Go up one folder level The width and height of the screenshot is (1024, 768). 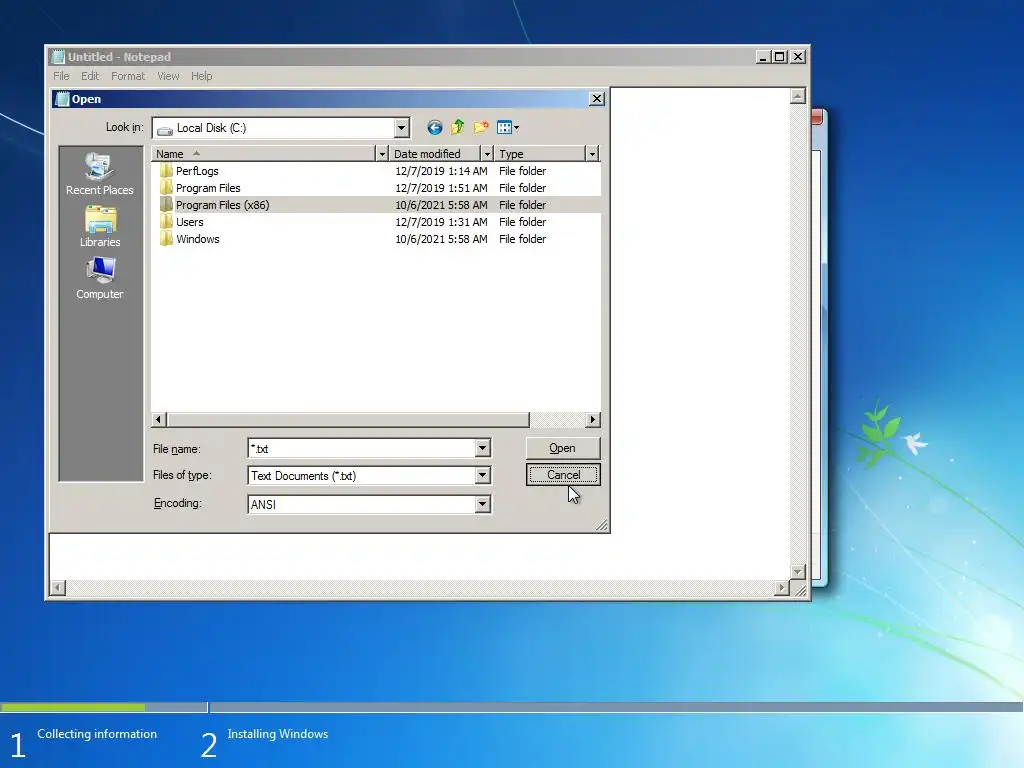(x=458, y=127)
